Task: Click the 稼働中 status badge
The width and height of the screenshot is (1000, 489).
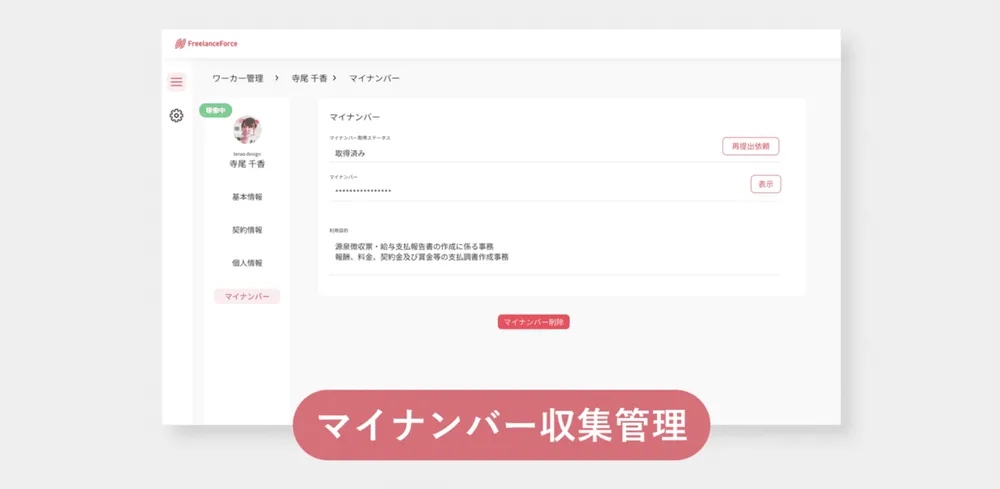Action: (216, 110)
